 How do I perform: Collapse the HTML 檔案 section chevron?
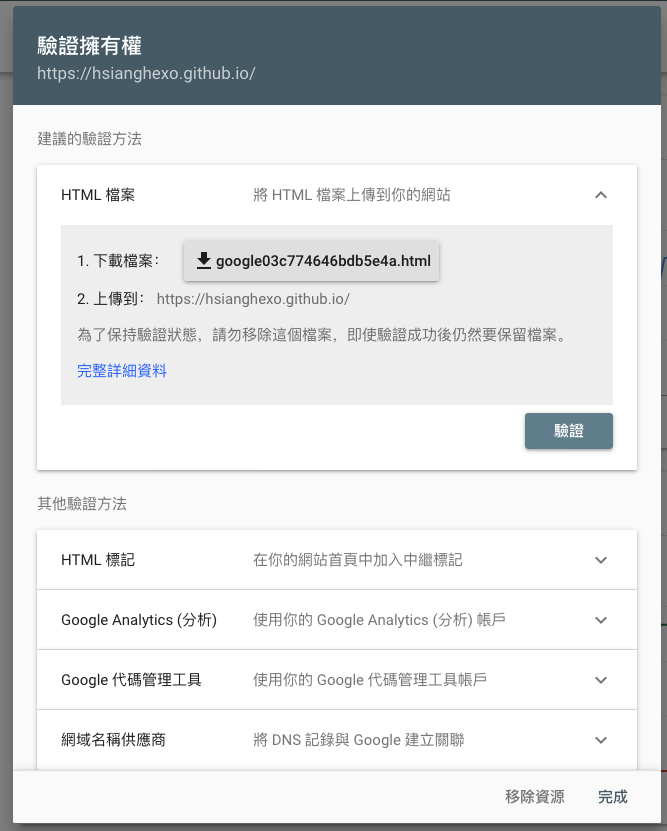(600, 195)
